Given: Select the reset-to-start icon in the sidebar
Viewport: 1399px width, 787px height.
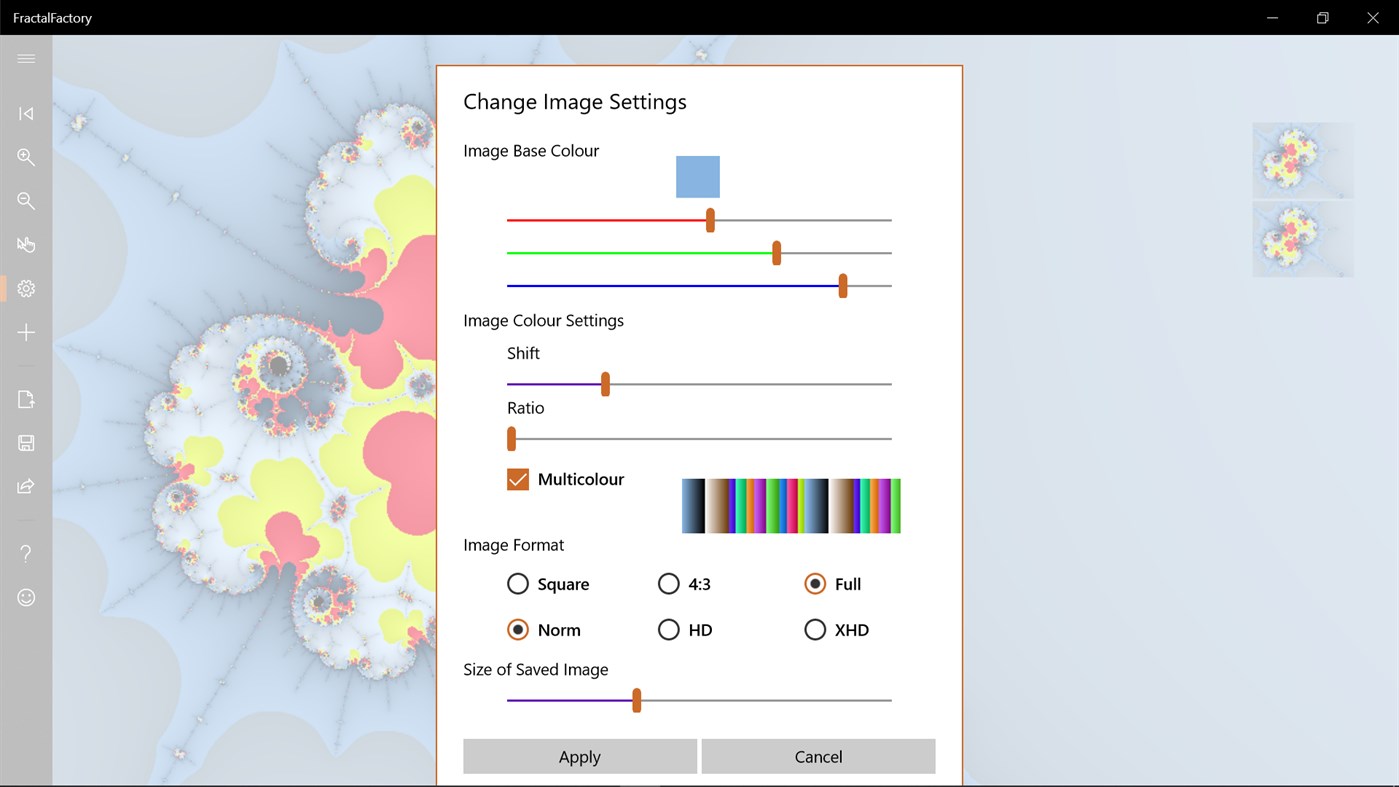Looking at the screenshot, I should click(x=26, y=113).
